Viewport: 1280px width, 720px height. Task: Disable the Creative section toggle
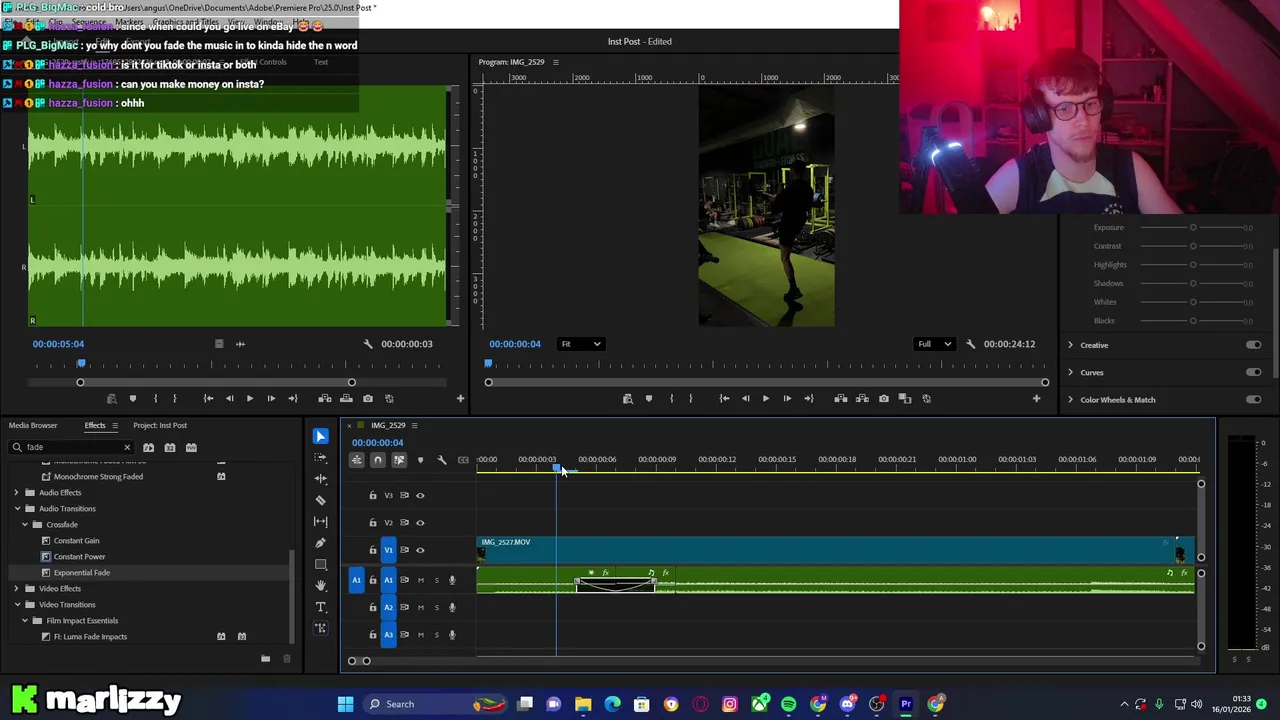click(1253, 345)
